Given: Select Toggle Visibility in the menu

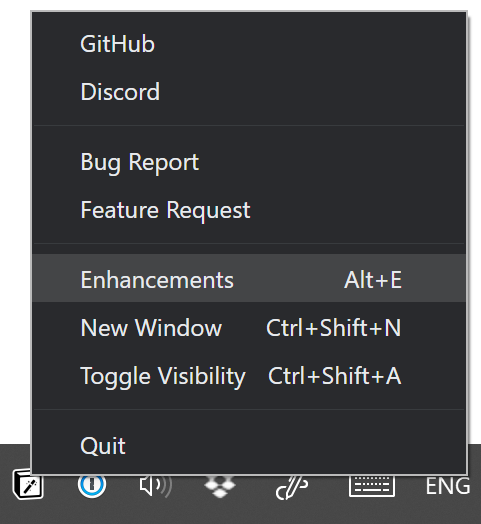Looking at the screenshot, I should pyautogui.click(x=249, y=376).
